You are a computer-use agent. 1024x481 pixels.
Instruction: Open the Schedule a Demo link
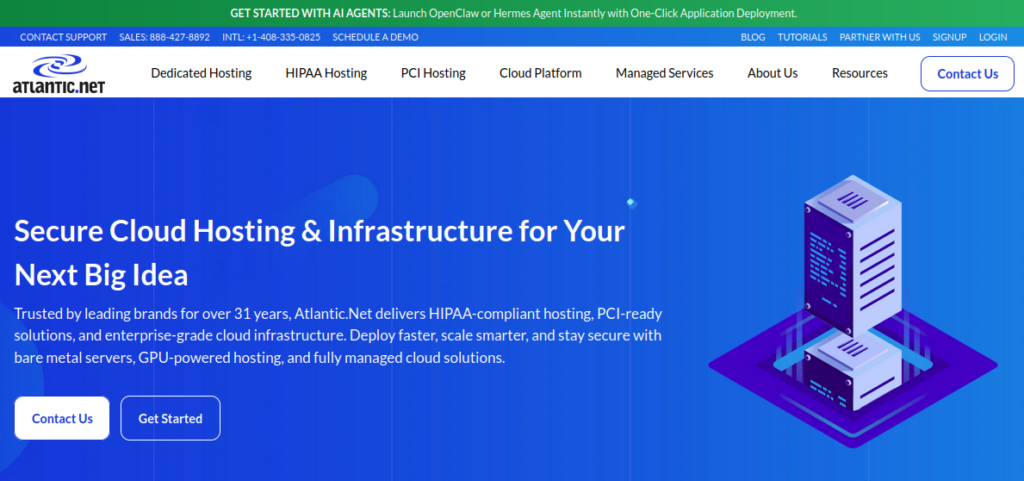pyautogui.click(x=376, y=37)
